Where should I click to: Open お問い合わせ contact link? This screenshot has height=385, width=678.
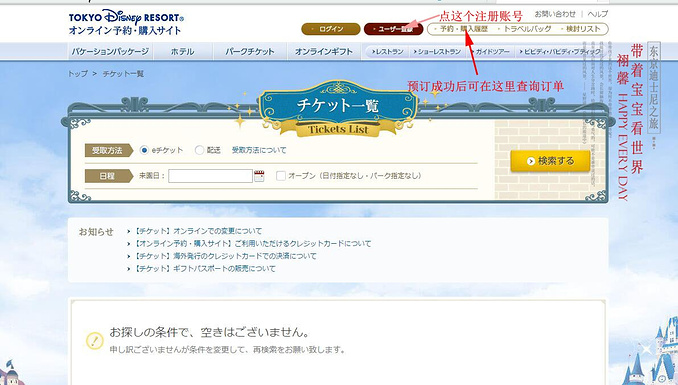tap(555, 14)
